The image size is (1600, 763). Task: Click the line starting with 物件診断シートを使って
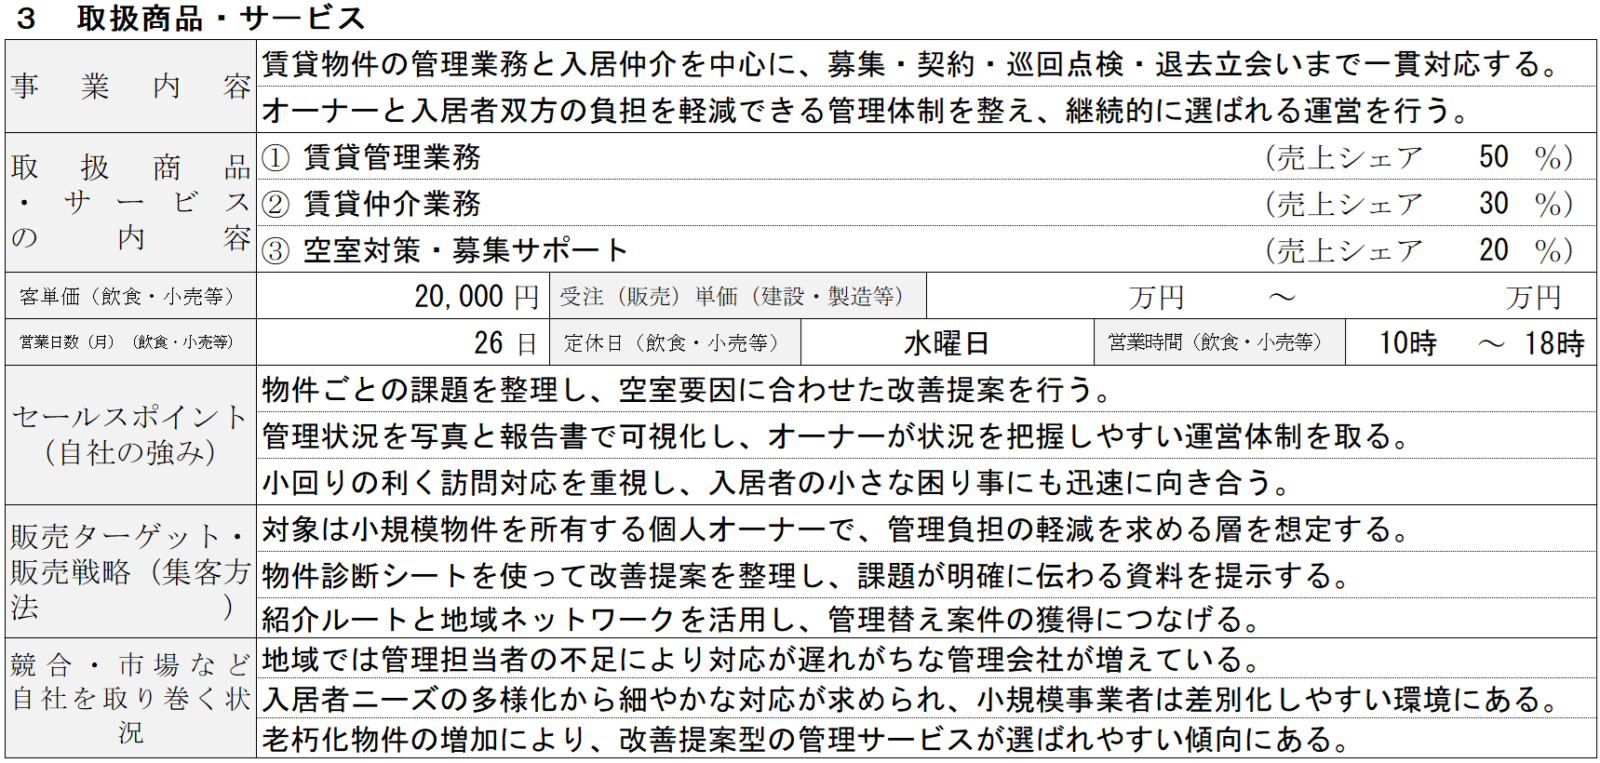[805, 576]
